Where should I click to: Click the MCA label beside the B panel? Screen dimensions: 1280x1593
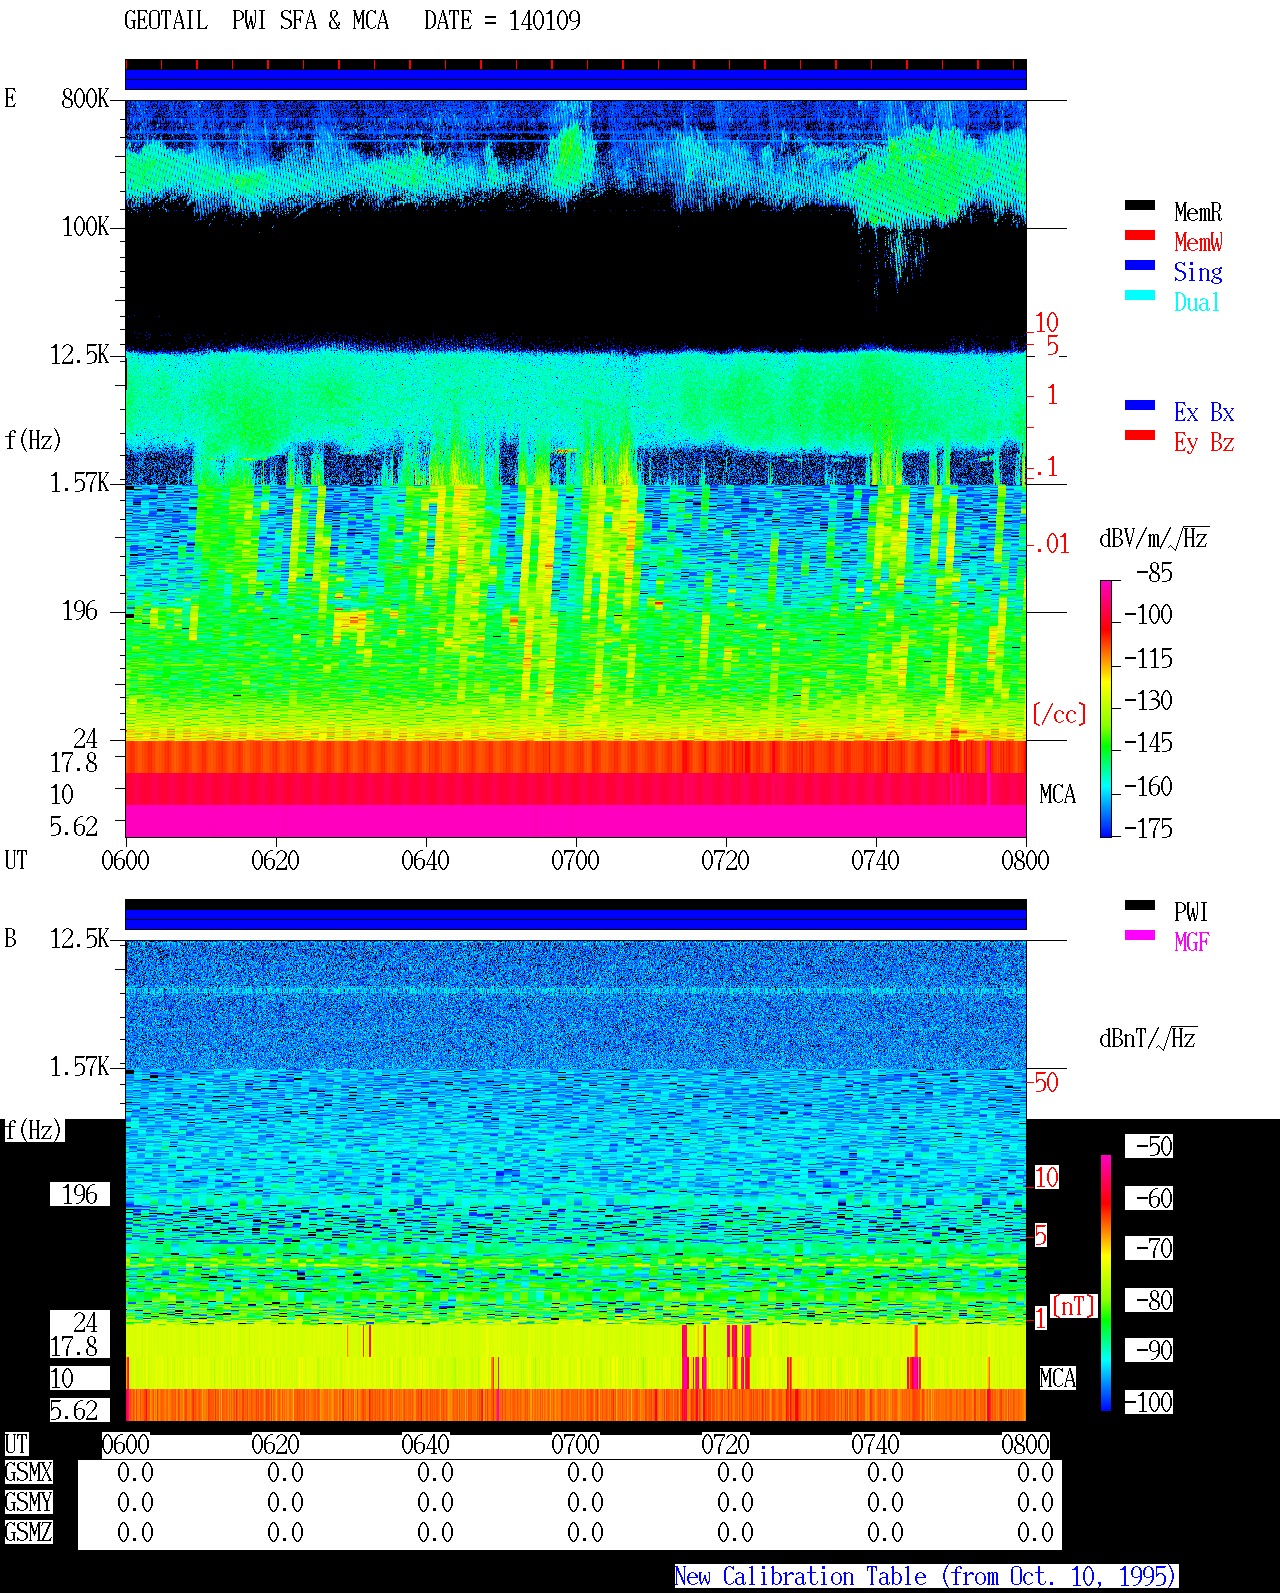coord(1057,1378)
